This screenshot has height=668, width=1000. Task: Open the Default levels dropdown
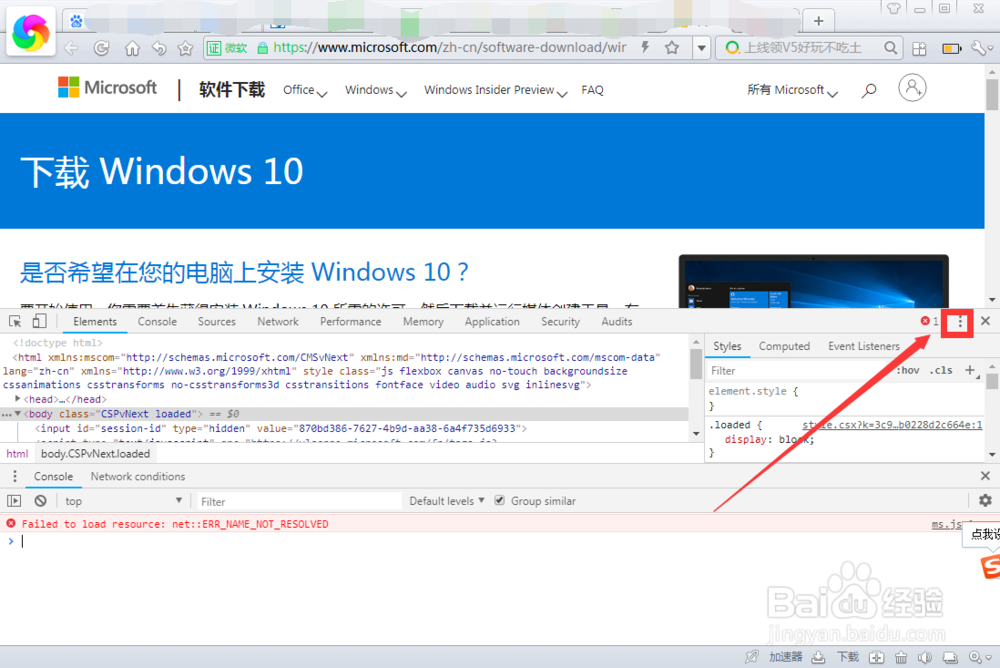[446, 500]
